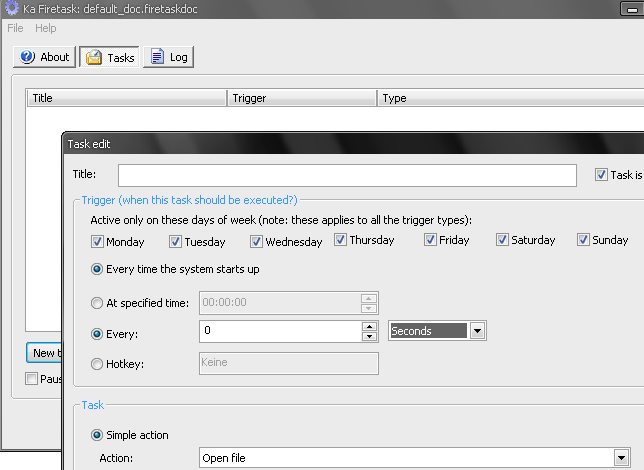Image resolution: width=644 pixels, height=470 pixels.
Task: Open the Action dropdown showing Open file
Action: [619, 458]
